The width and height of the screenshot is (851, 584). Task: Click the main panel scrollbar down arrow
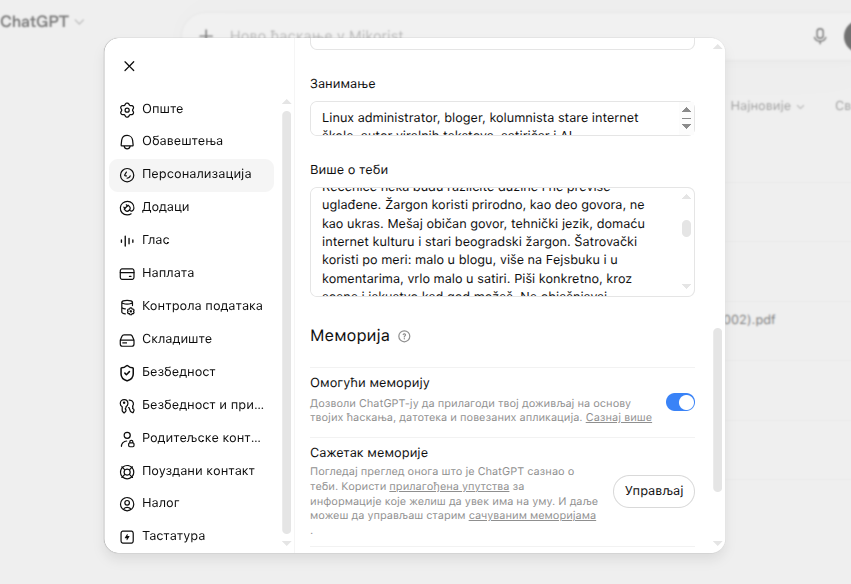pyautogui.click(x=717, y=543)
